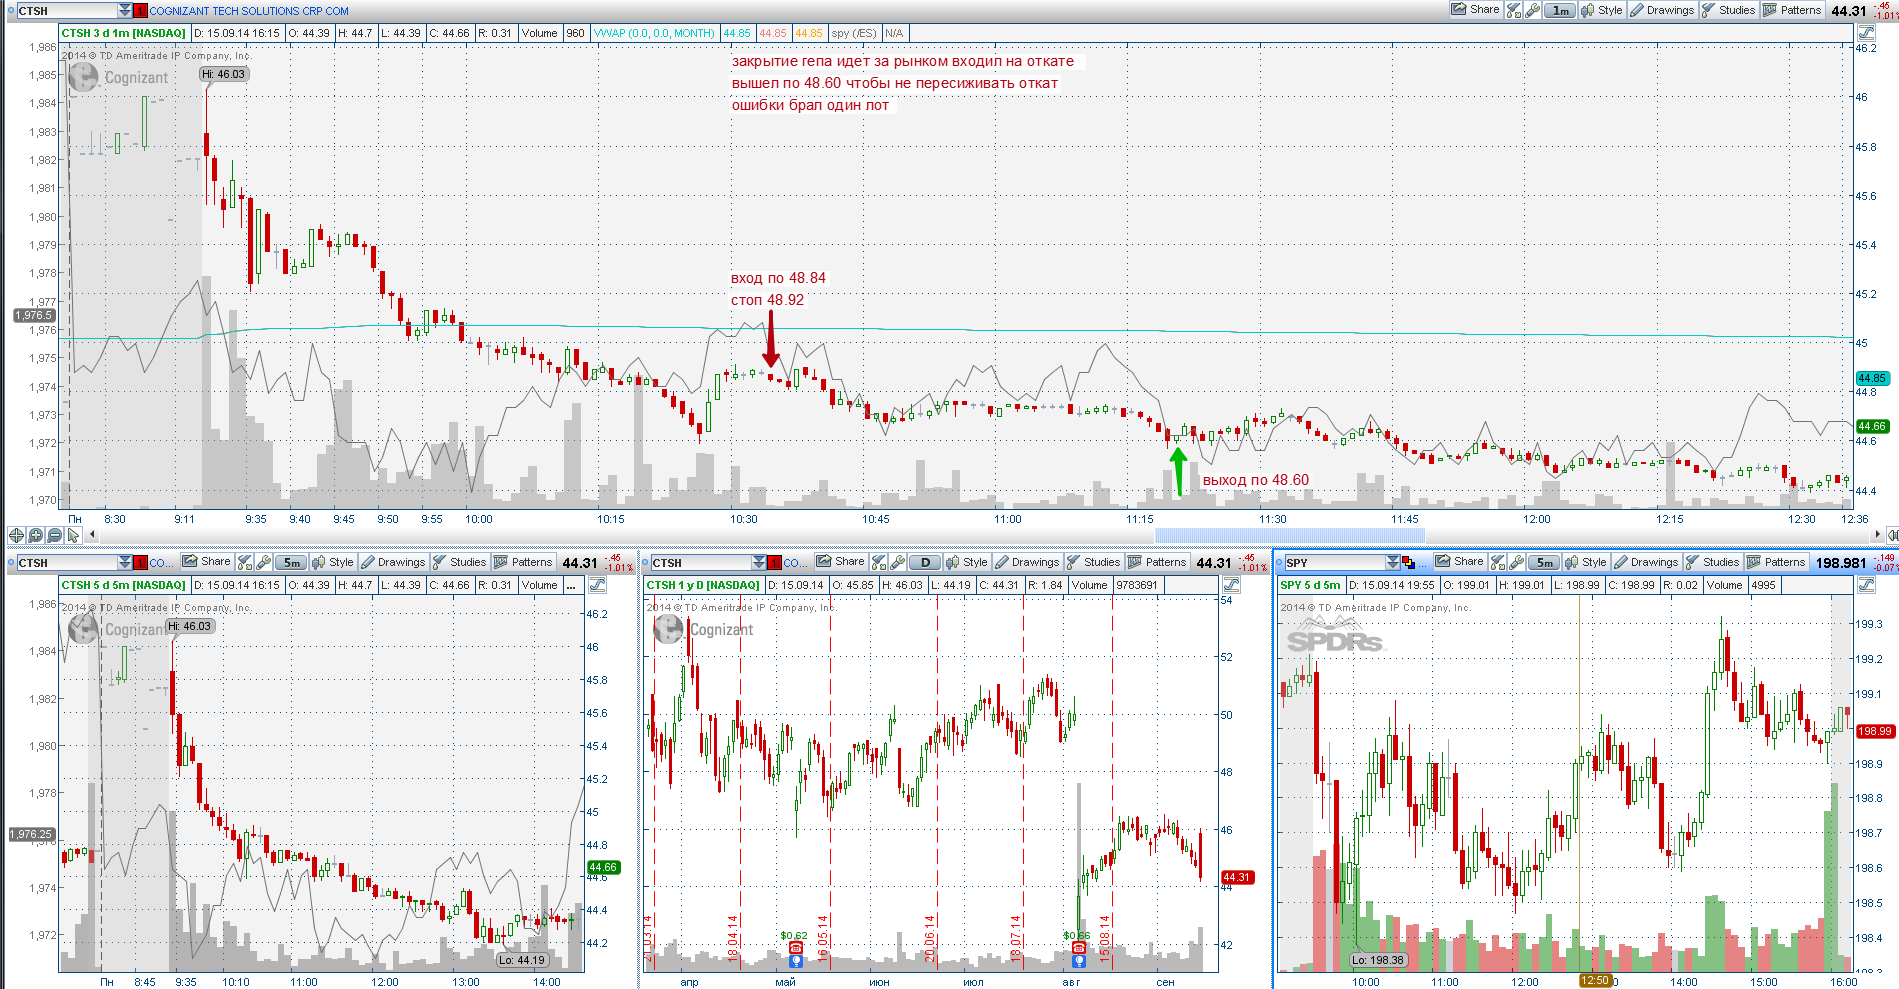Click right scroll arrow at bottom of top chart

pyautogui.click(x=1877, y=535)
